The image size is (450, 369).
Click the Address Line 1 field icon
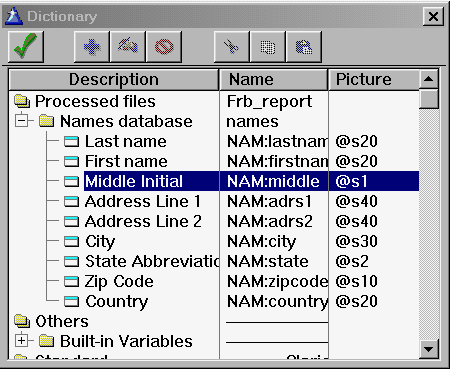71,202
